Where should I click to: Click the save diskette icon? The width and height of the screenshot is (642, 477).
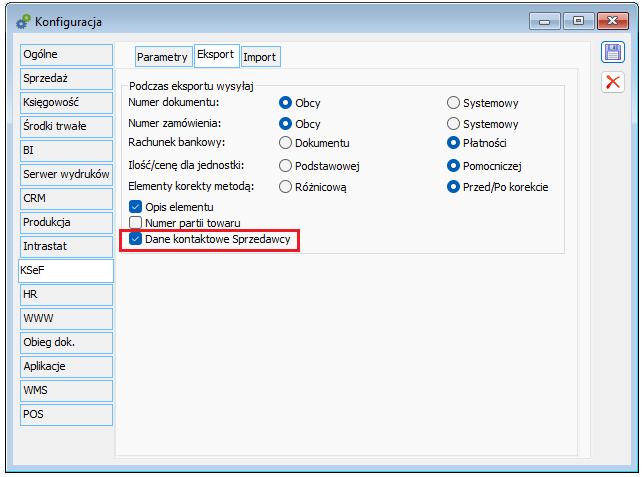pos(612,53)
